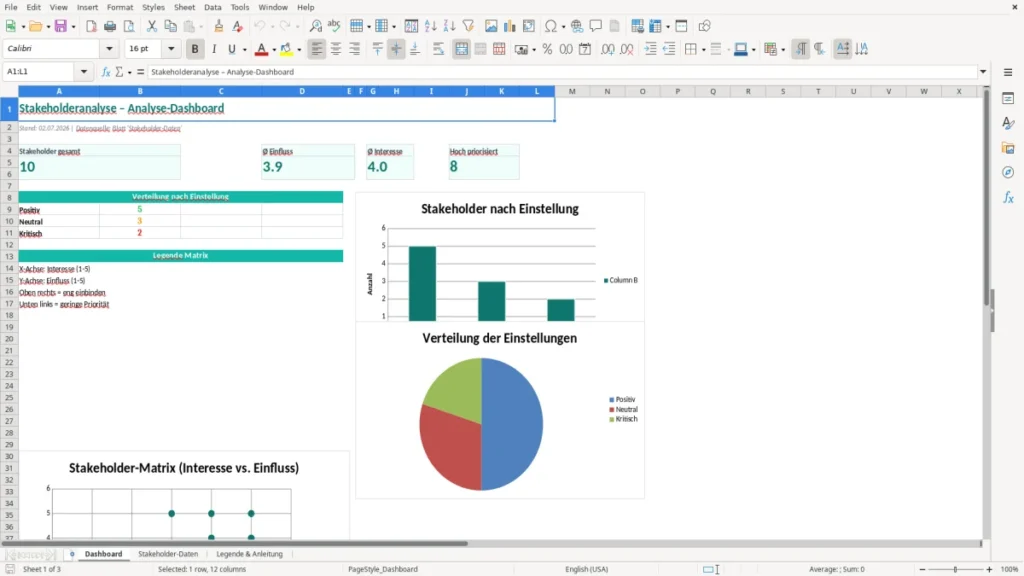Image resolution: width=1024 pixels, height=576 pixels.
Task: Open sidebar Navigator compass icon
Action: coord(1008,172)
